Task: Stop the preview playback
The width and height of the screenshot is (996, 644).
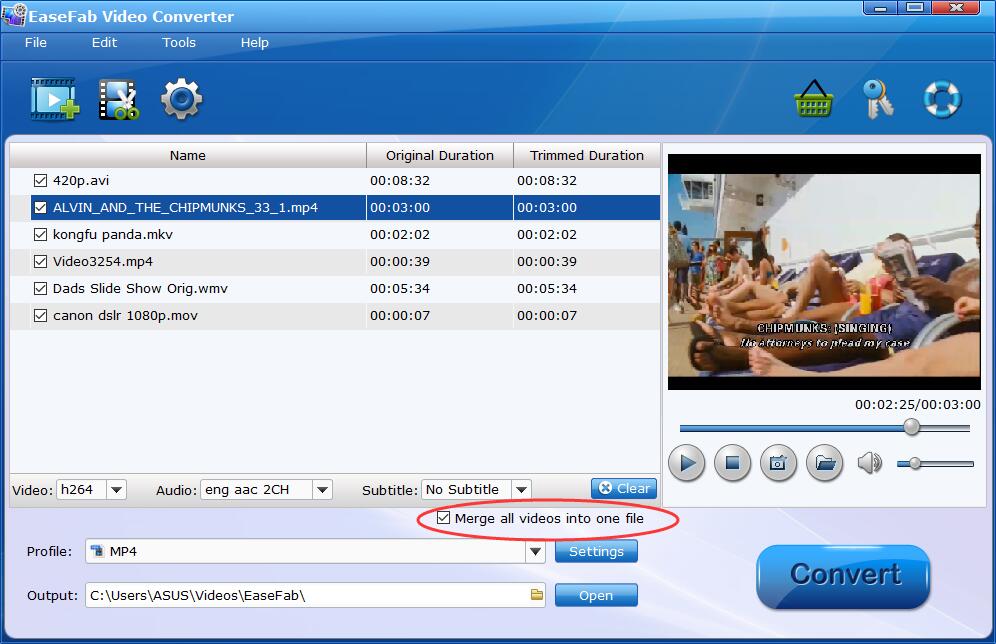Action: (x=732, y=463)
